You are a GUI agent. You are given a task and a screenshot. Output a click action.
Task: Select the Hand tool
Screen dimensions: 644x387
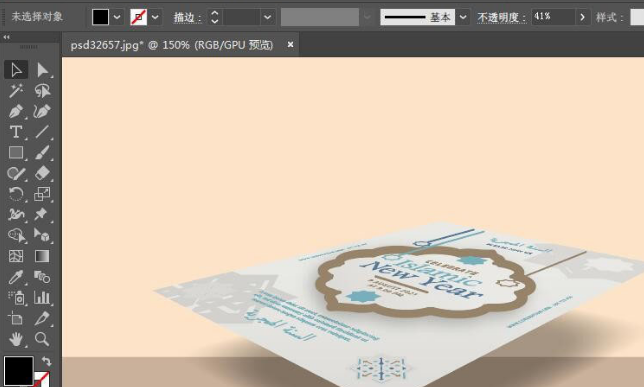coord(16,339)
